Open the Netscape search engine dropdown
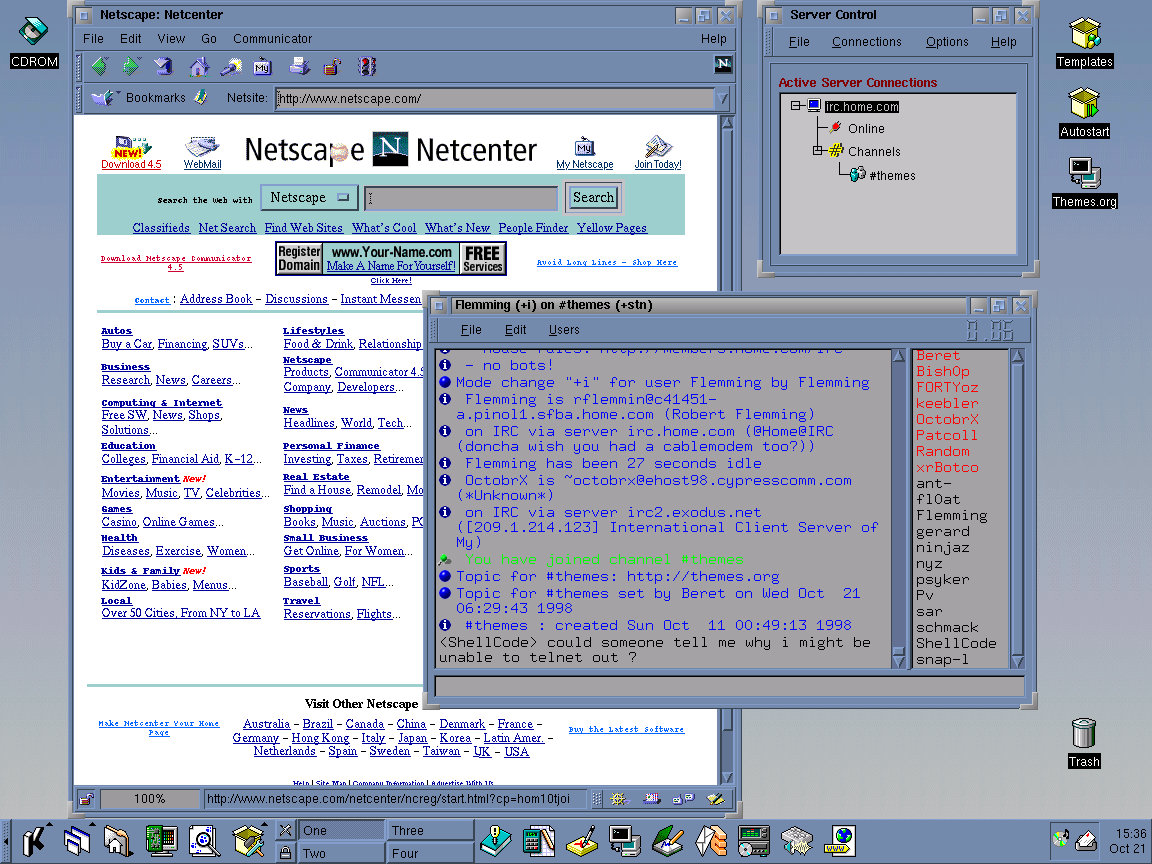 point(309,197)
